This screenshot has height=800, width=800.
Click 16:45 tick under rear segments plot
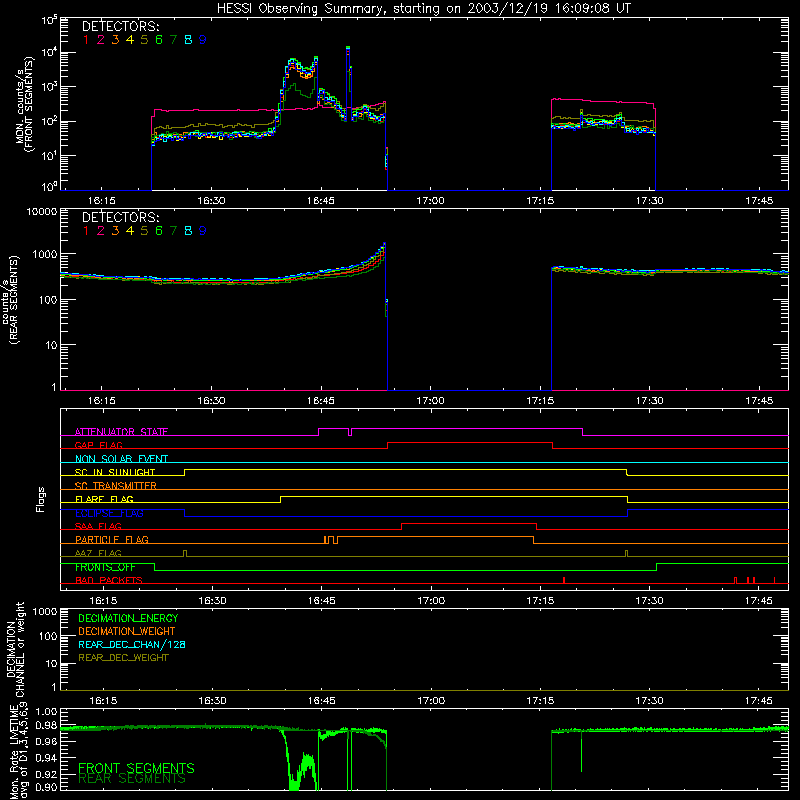[x=320, y=401]
